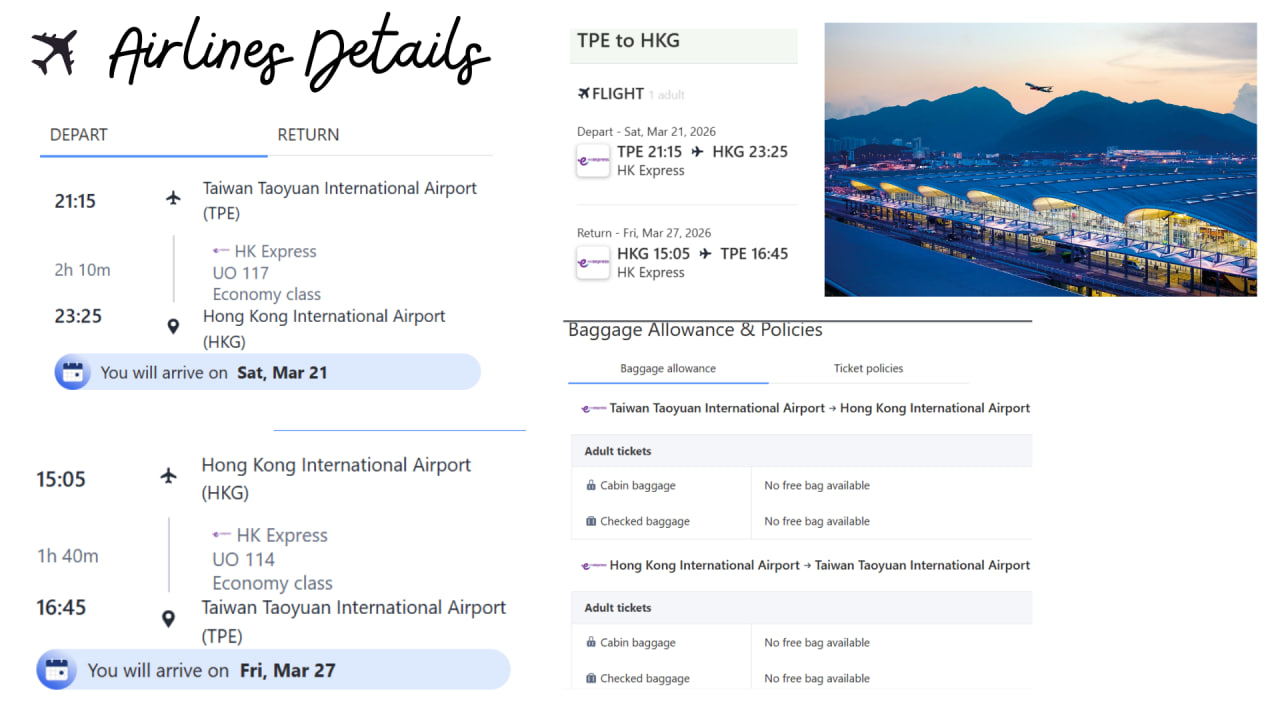The image size is (1280, 720).
Task: Click the Hong Kong airport photo
Action: (1040, 160)
